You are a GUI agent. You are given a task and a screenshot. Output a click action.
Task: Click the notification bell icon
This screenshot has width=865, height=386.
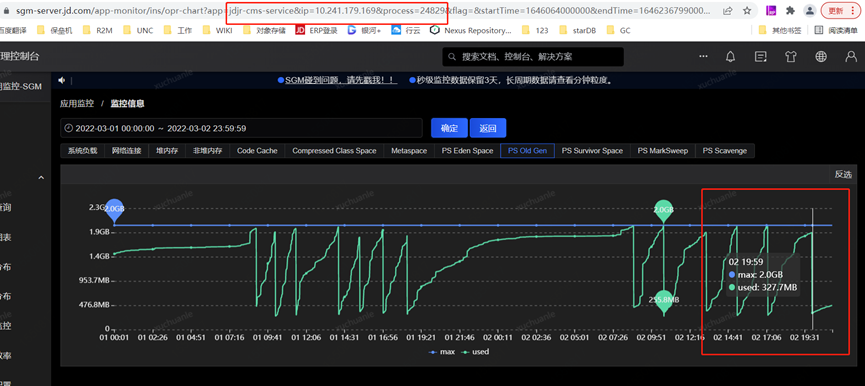coord(730,56)
